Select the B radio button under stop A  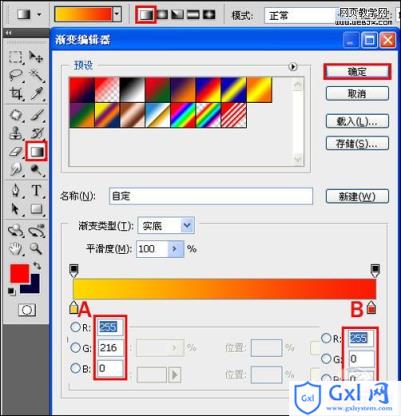coord(75,368)
